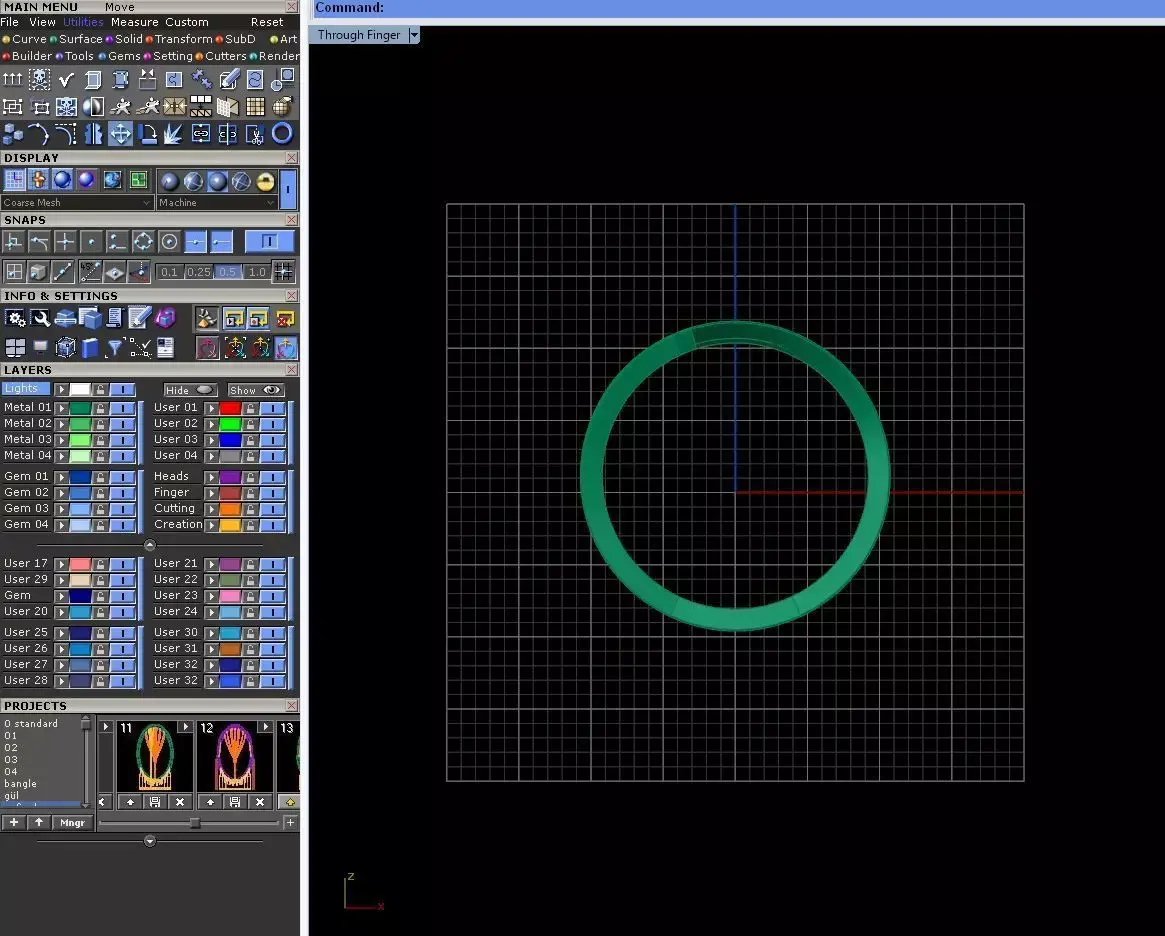Click the funnel filter icon
The image size is (1165, 936).
[x=114, y=348]
